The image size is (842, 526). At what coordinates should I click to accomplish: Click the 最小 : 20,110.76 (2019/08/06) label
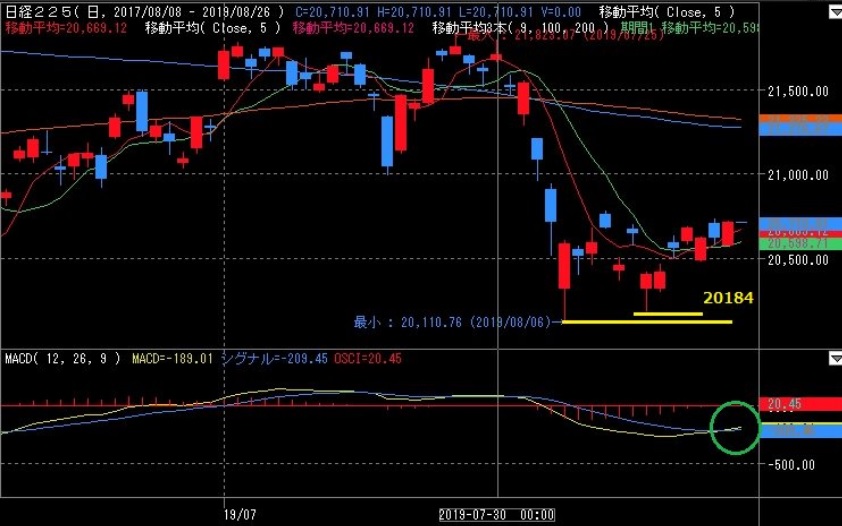tap(452, 322)
